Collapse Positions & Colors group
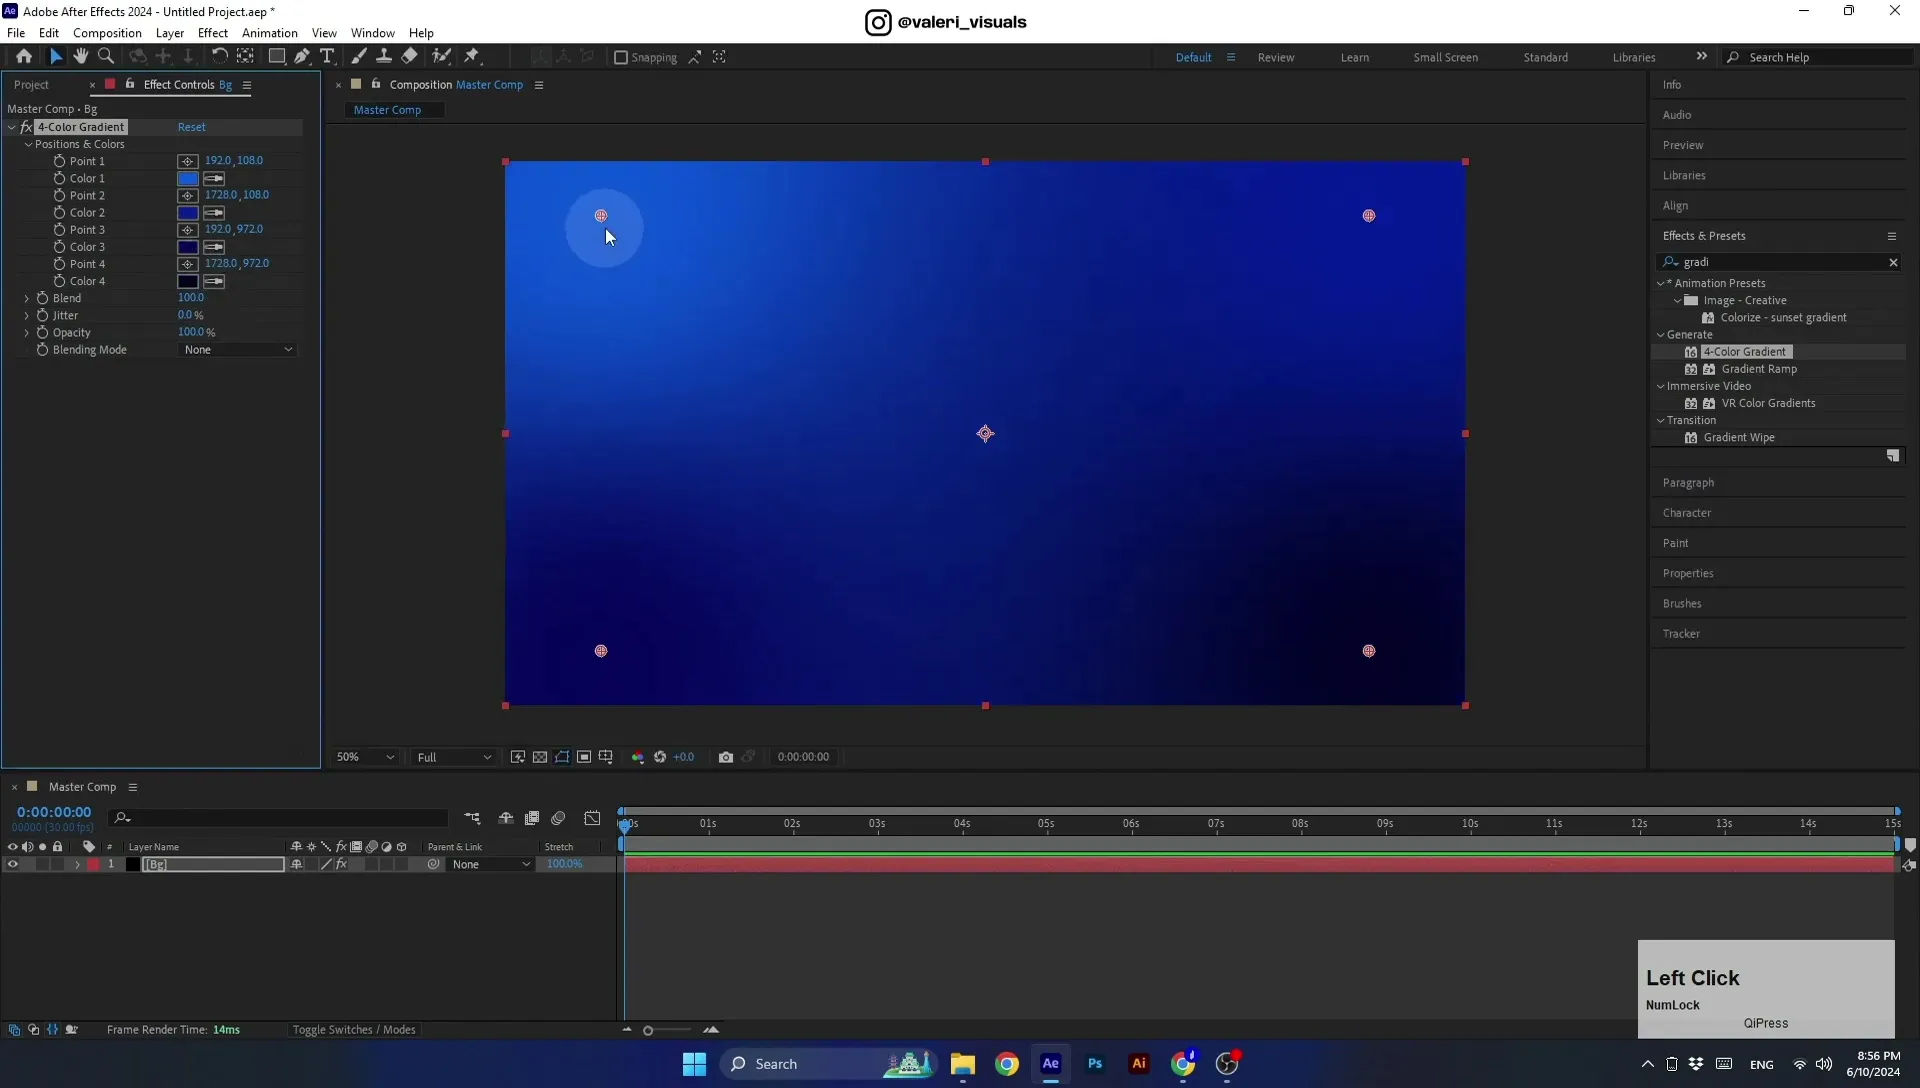Viewport: 1920px width, 1088px height. pyautogui.click(x=29, y=144)
